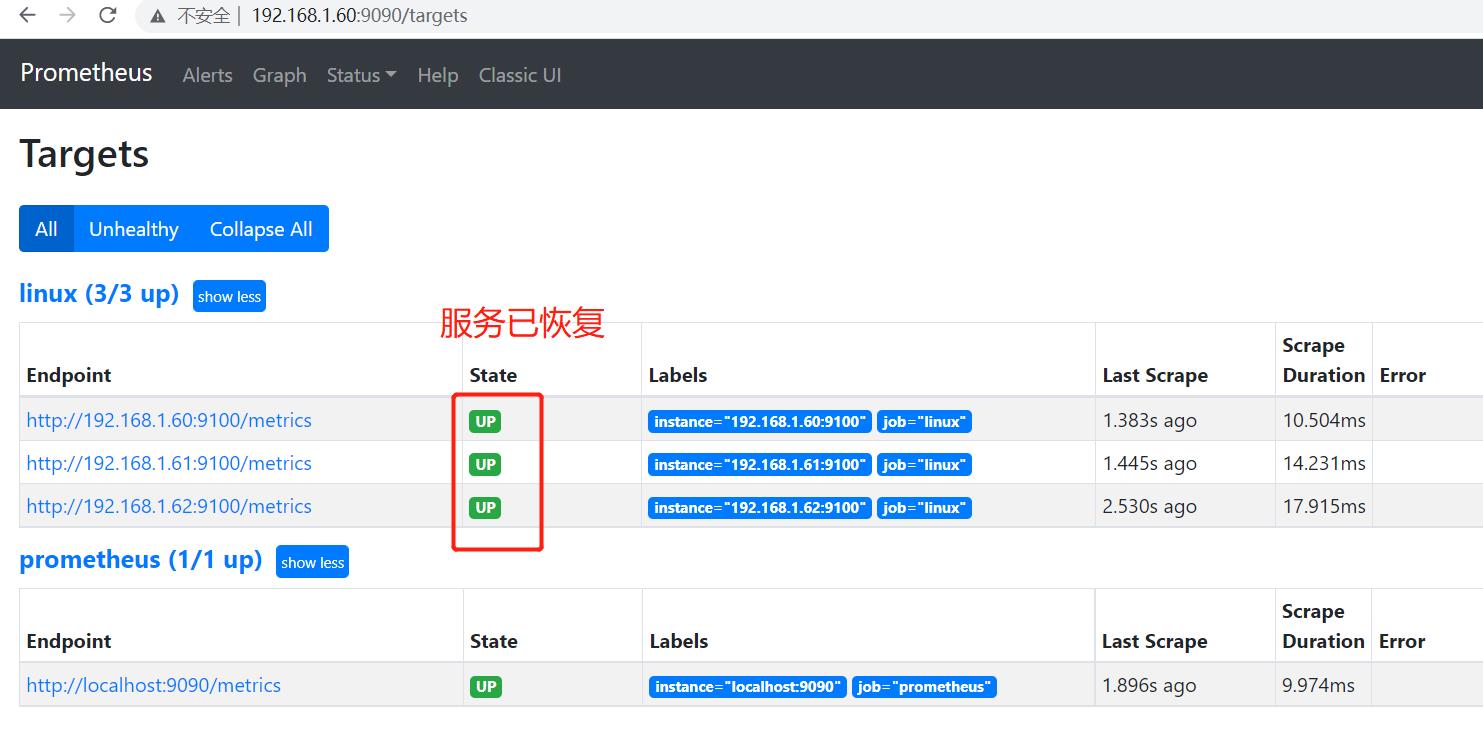Click Scrape Duration header in linux table
This screenshot has height=730, width=1483.
tap(1324, 360)
